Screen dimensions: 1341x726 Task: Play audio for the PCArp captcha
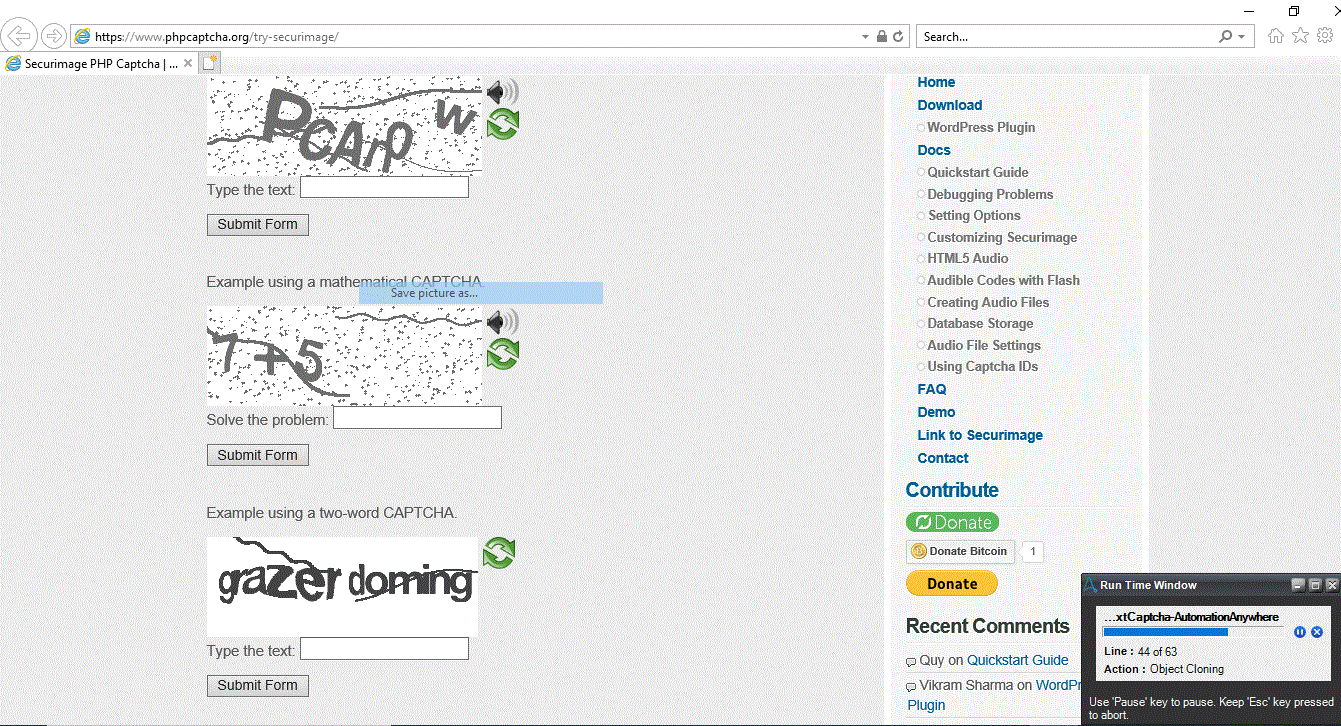click(502, 92)
